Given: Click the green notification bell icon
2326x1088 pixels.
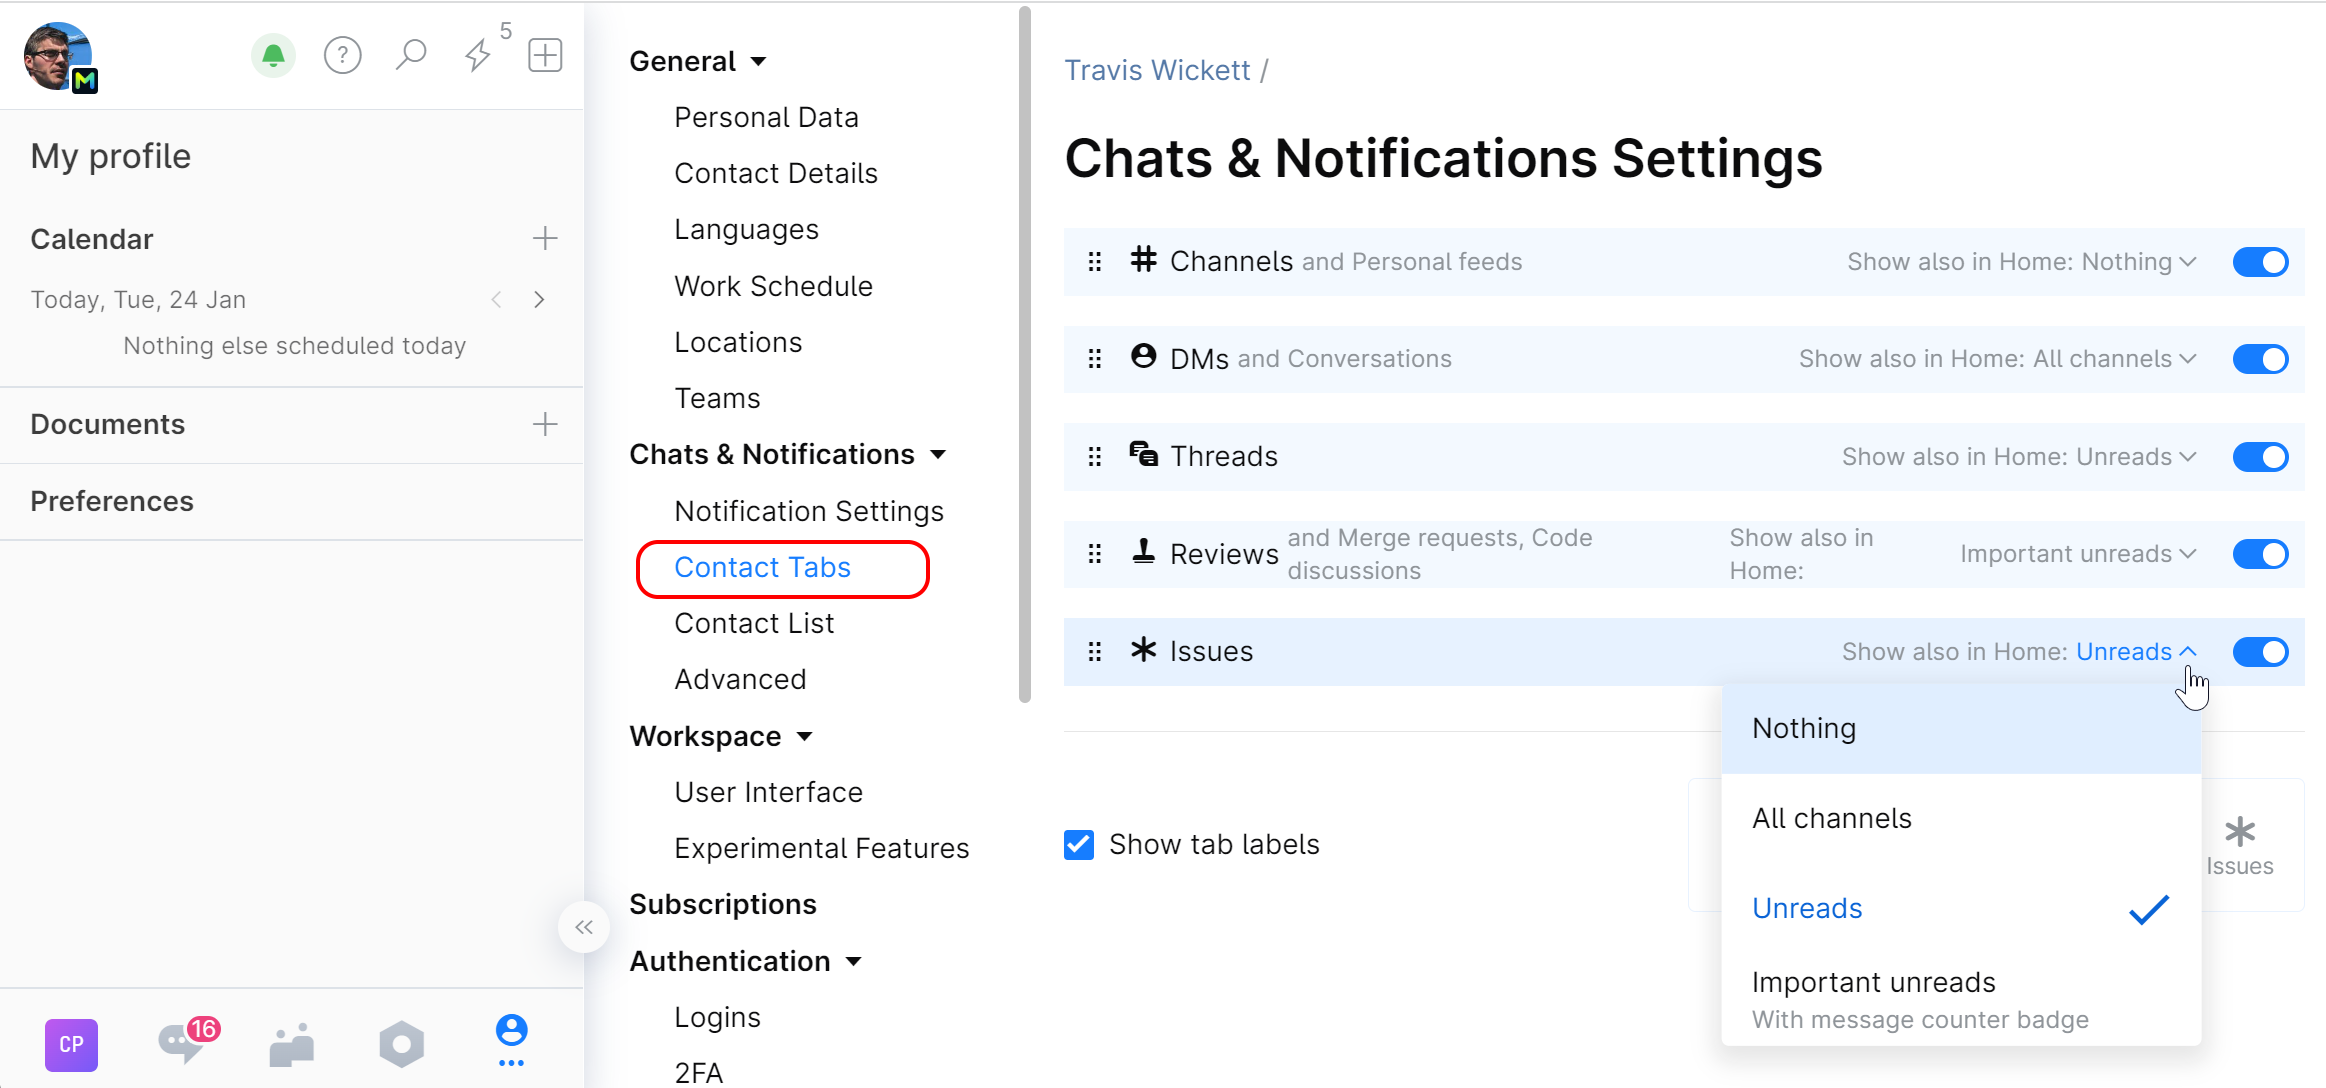Looking at the screenshot, I should click(x=273, y=55).
